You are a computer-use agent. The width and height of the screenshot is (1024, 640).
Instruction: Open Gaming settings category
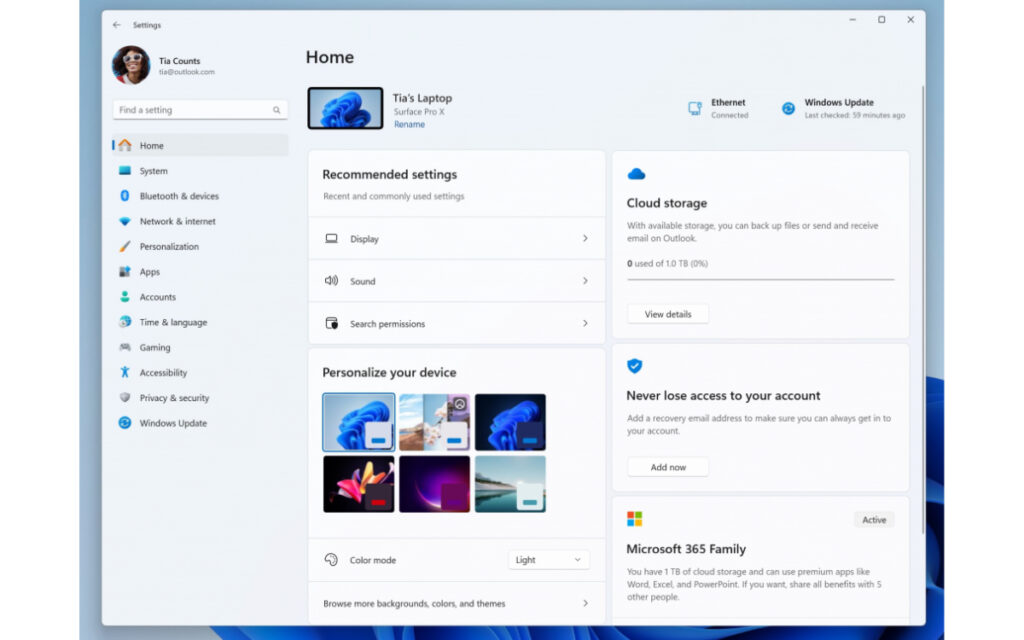click(x=200, y=347)
